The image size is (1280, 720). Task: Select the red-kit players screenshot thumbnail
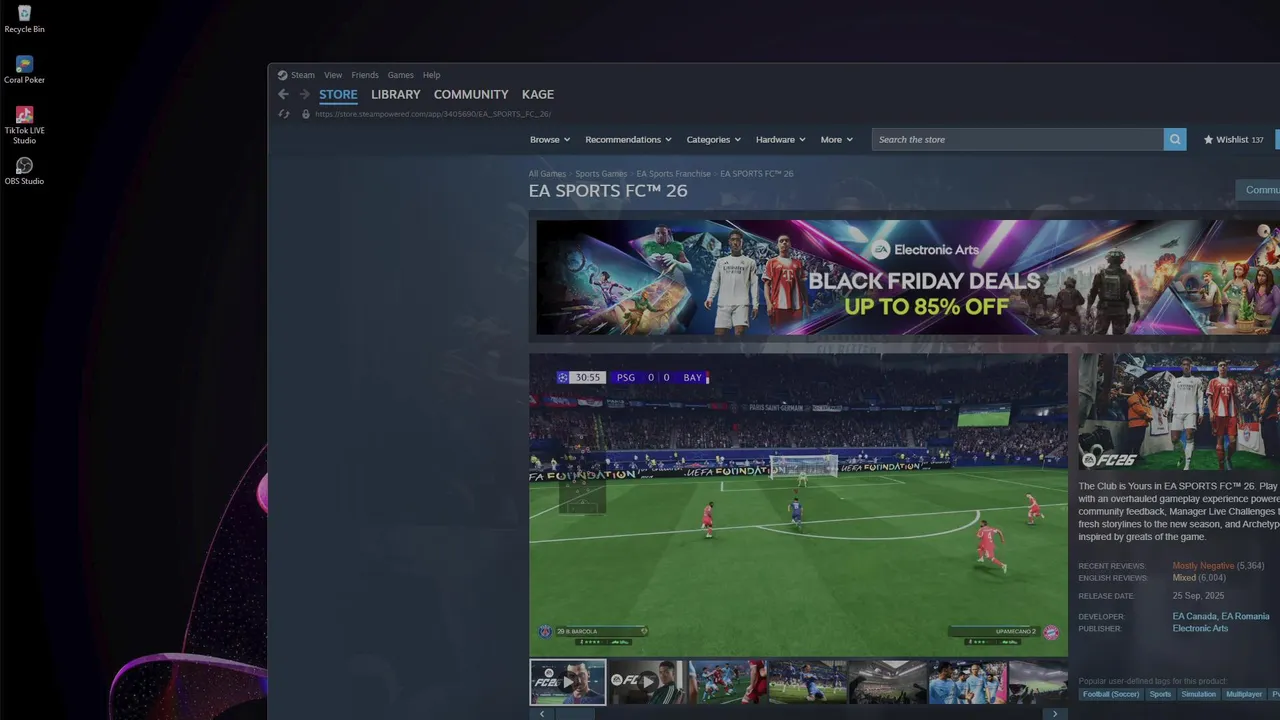pyautogui.click(x=728, y=681)
